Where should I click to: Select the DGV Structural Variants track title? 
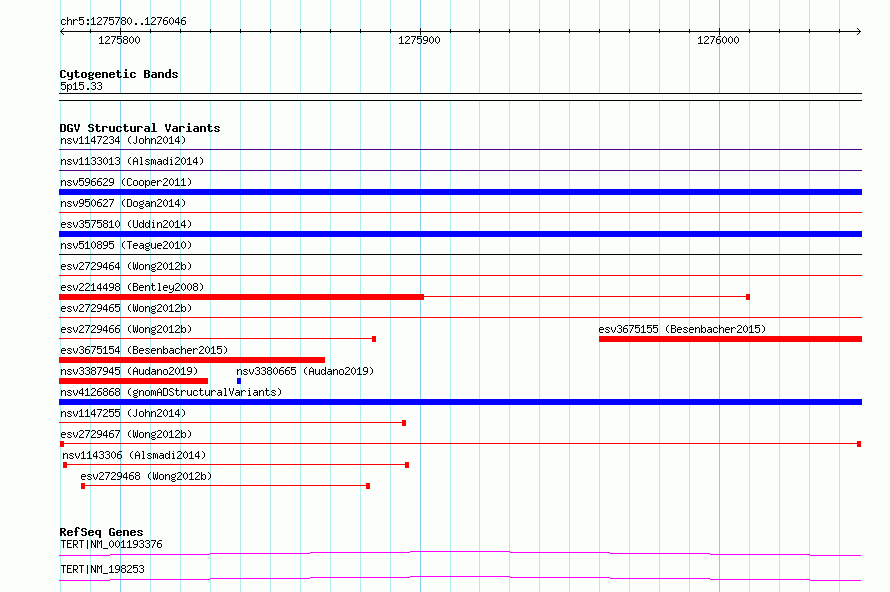[x=140, y=128]
